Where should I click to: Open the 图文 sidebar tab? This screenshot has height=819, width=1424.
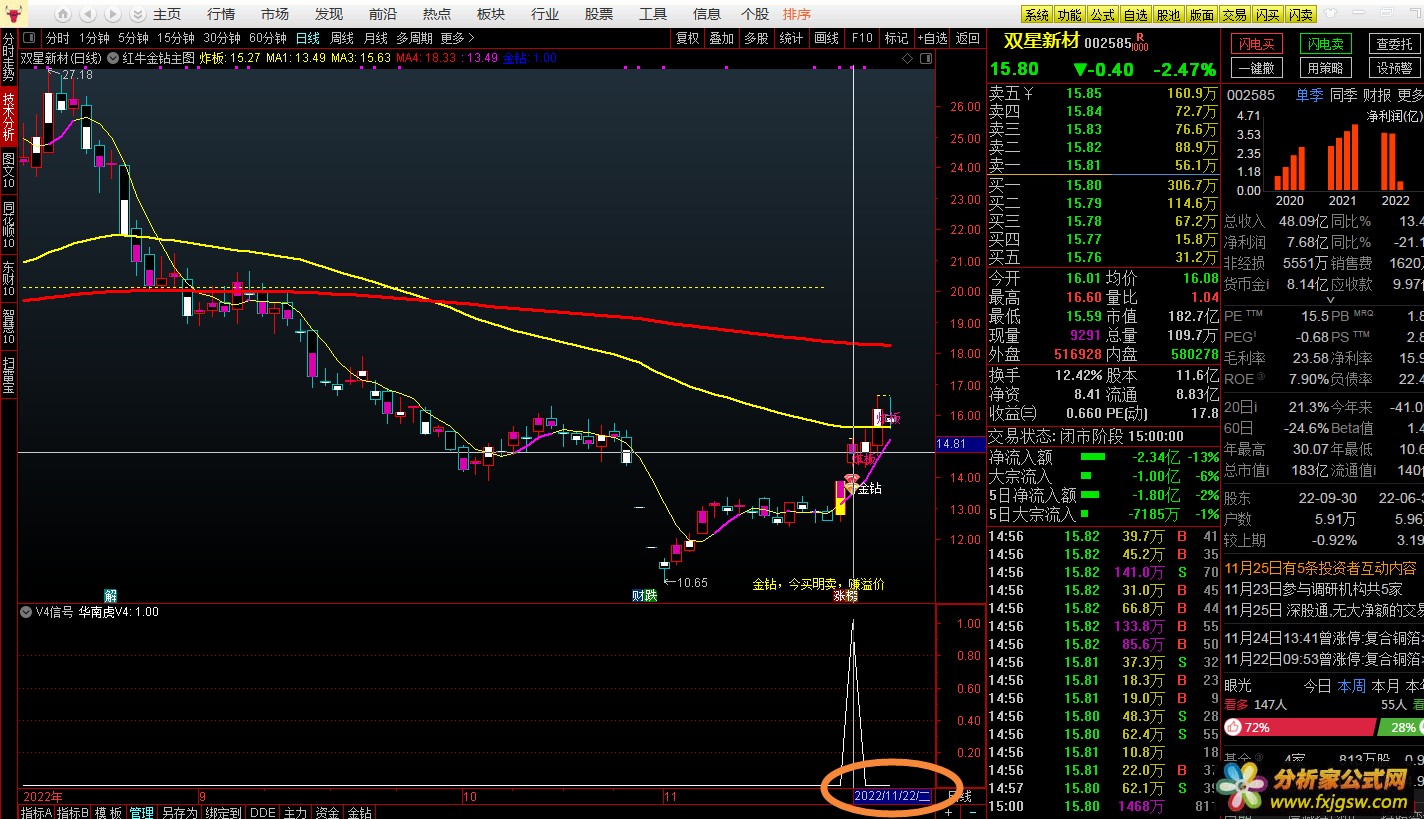9,171
